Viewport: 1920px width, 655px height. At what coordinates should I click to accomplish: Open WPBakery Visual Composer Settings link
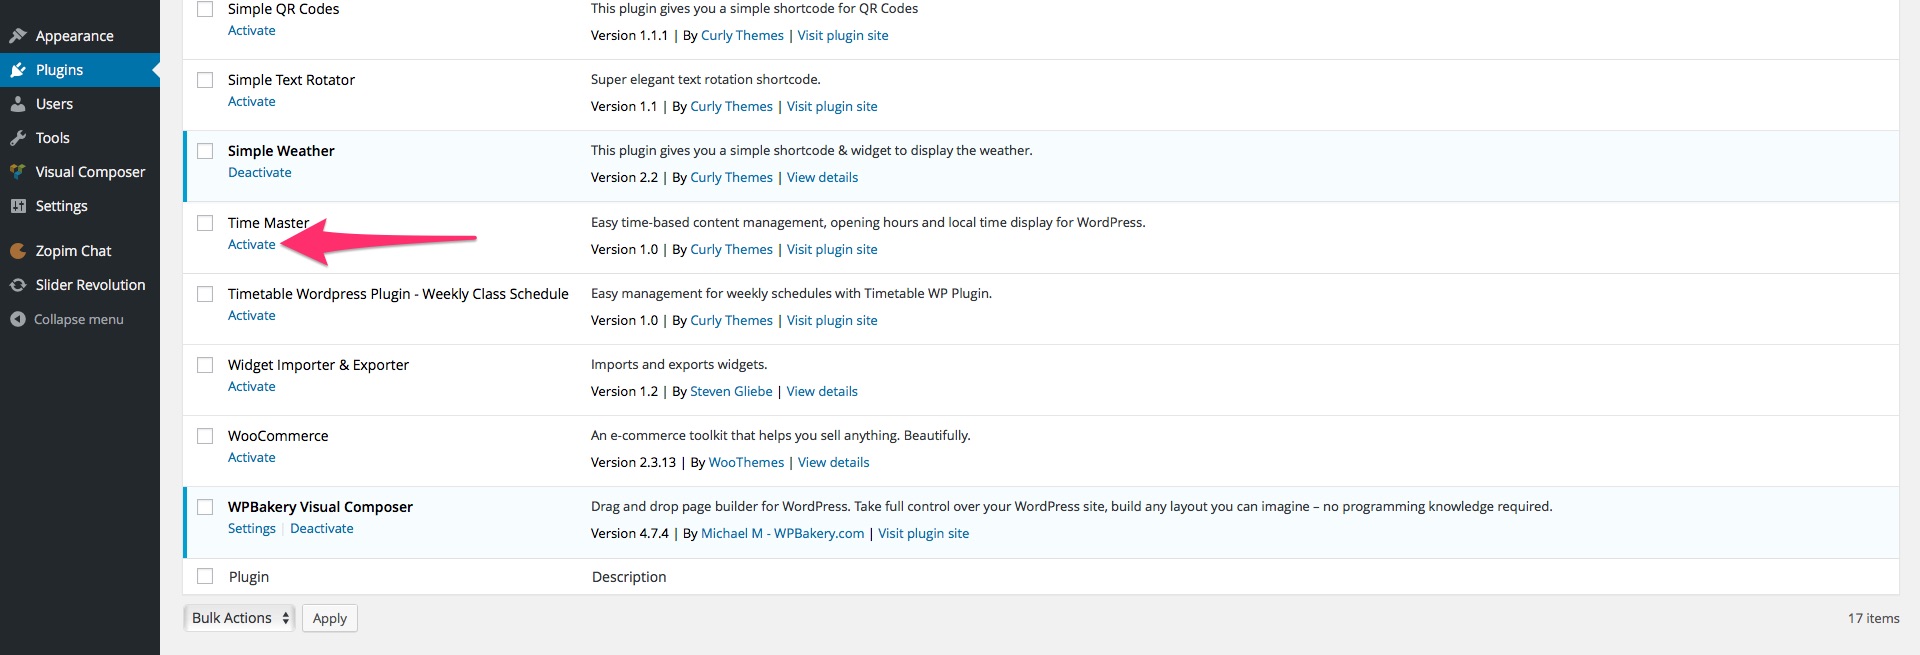[252, 529]
